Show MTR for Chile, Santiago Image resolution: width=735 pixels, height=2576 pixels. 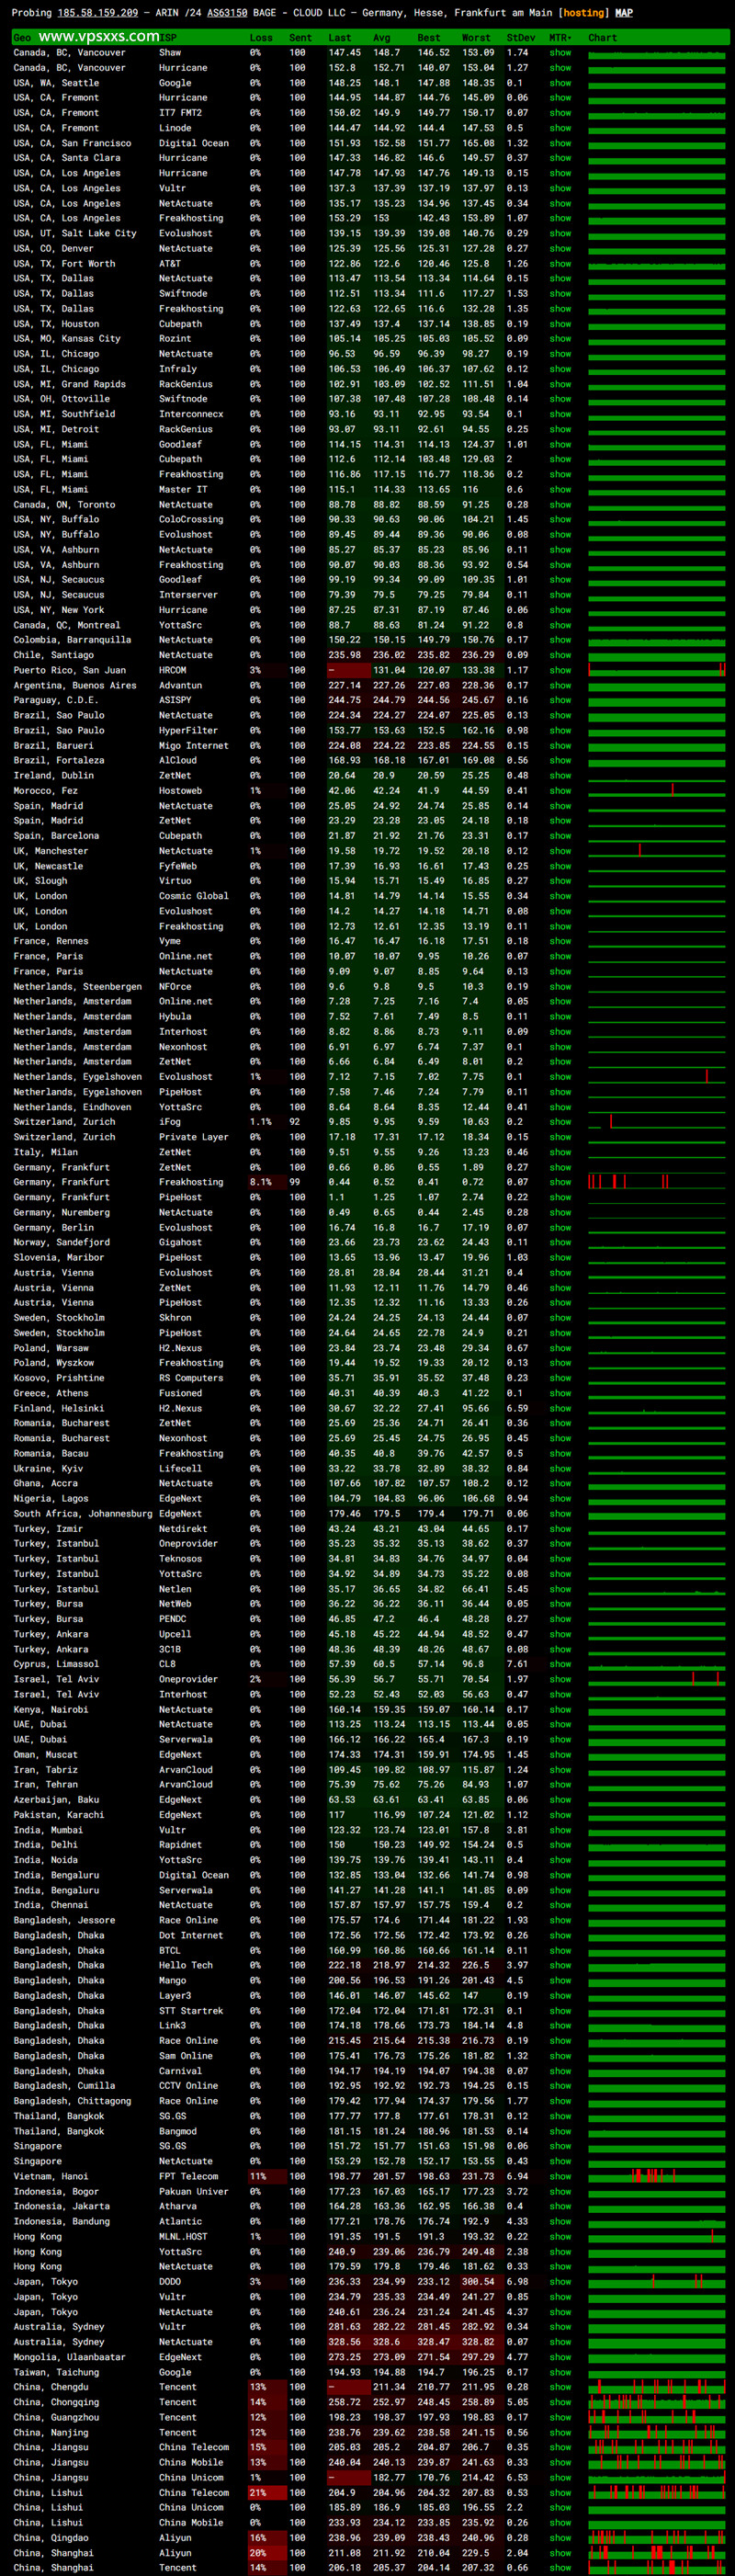(560, 655)
